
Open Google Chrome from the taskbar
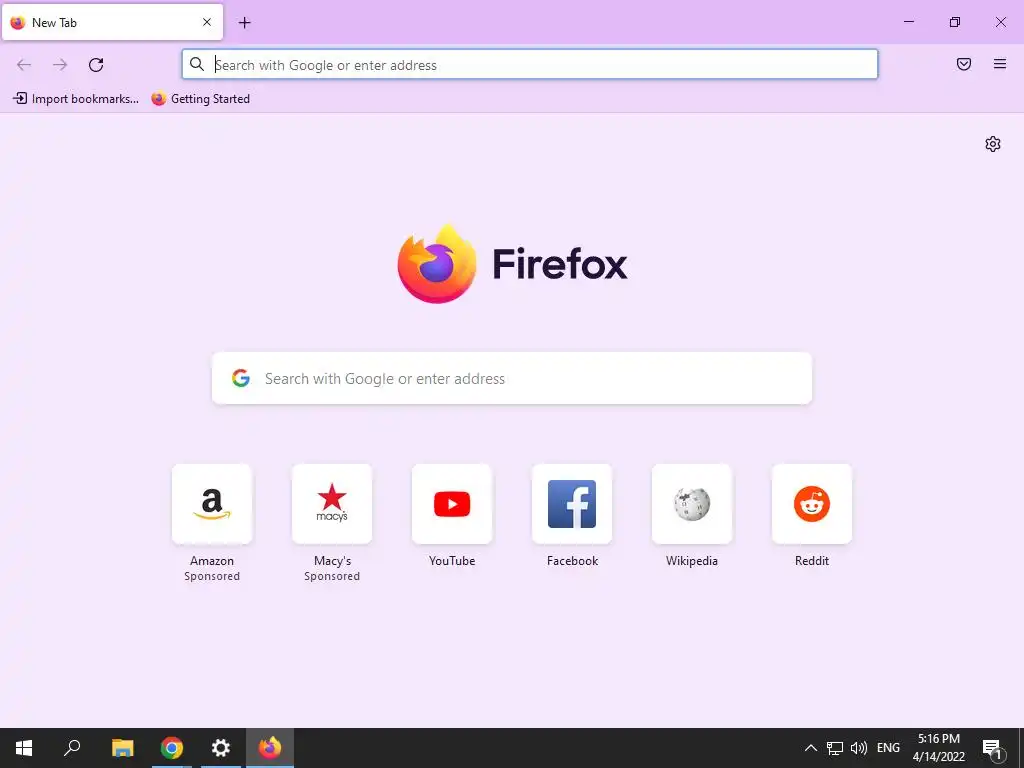point(172,748)
